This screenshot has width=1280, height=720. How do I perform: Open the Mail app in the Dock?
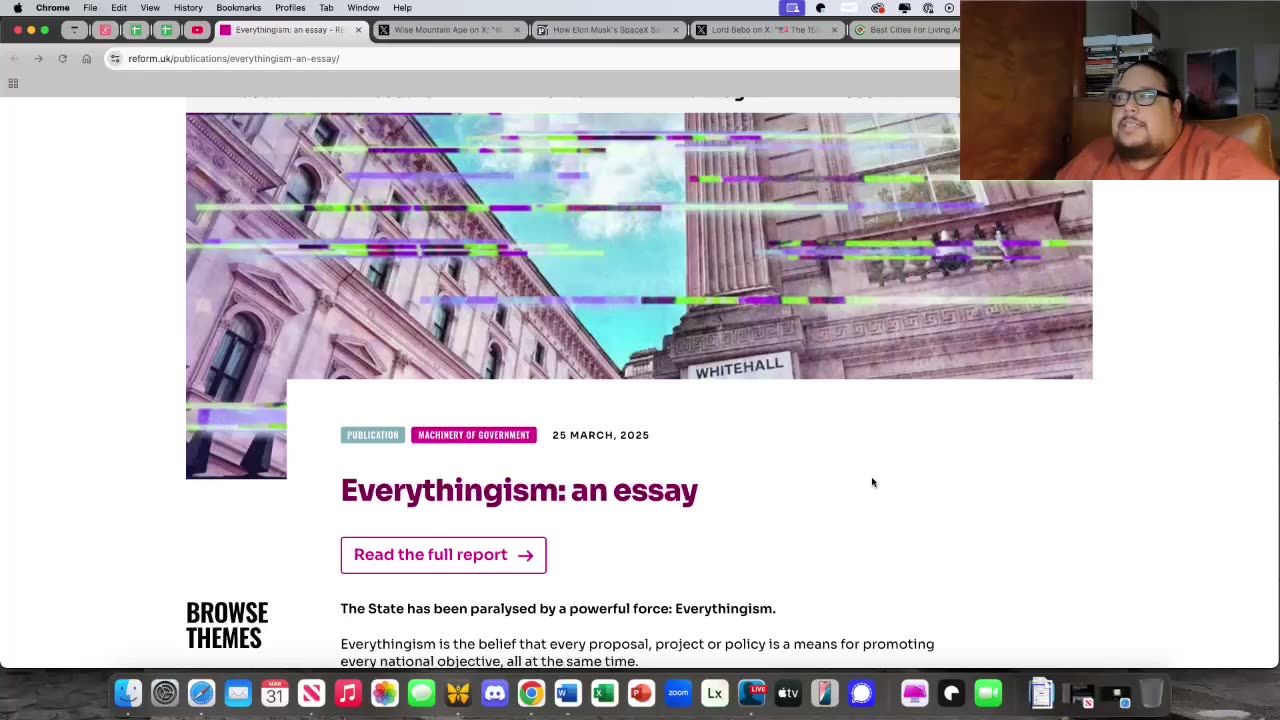click(238, 693)
